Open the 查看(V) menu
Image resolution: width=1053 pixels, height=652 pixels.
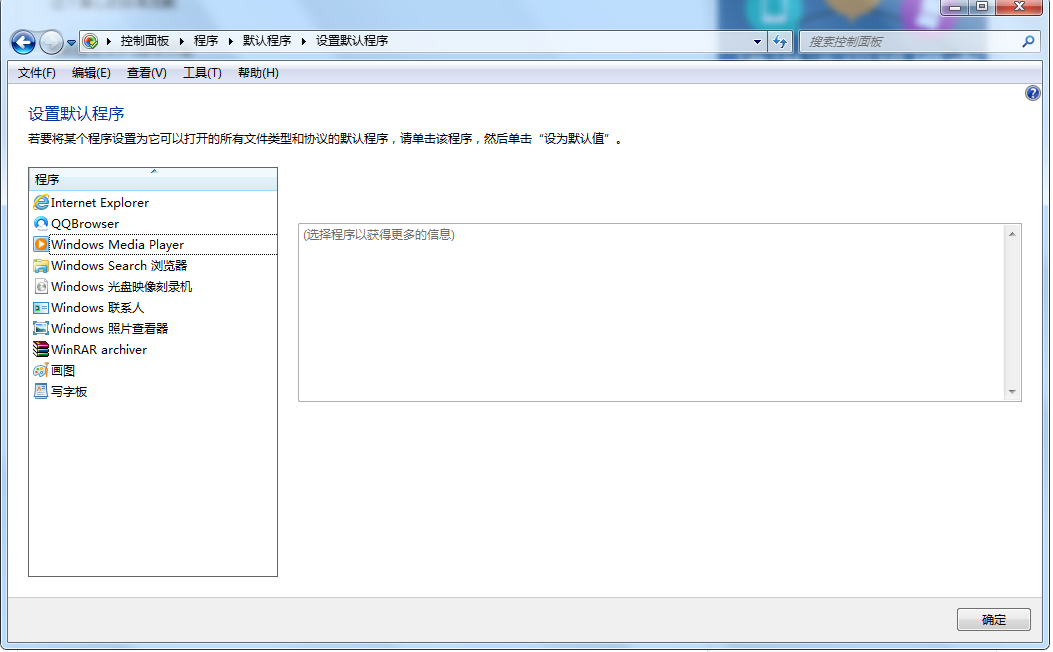pyautogui.click(x=146, y=73)
